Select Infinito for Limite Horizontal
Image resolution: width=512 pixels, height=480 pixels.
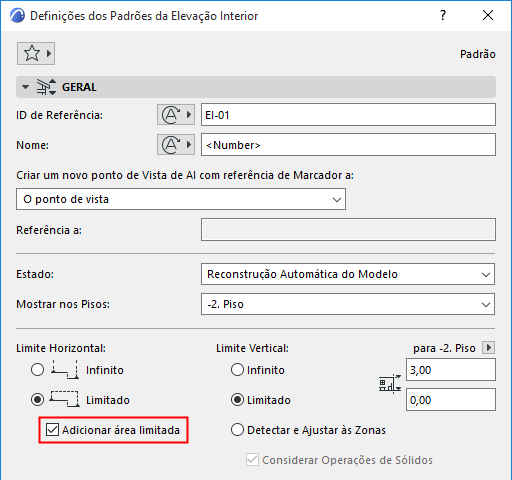[x=37, y=370]
